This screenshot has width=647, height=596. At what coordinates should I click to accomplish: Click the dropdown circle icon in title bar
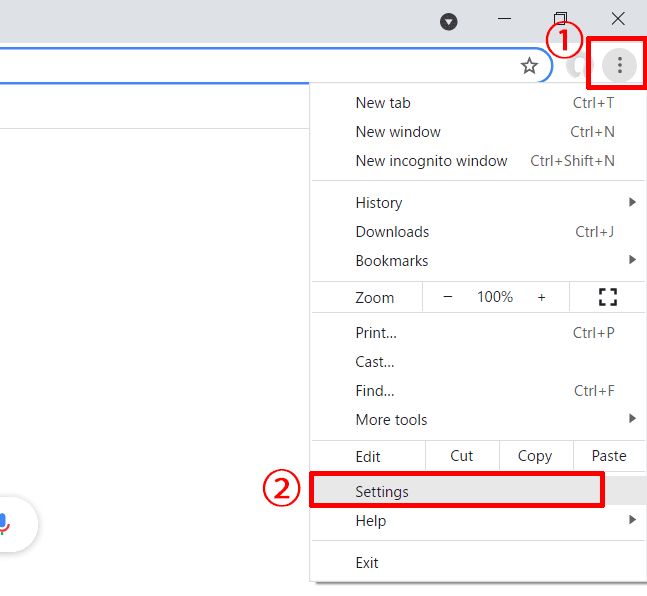pyautogui.click(x=450, y=21)
